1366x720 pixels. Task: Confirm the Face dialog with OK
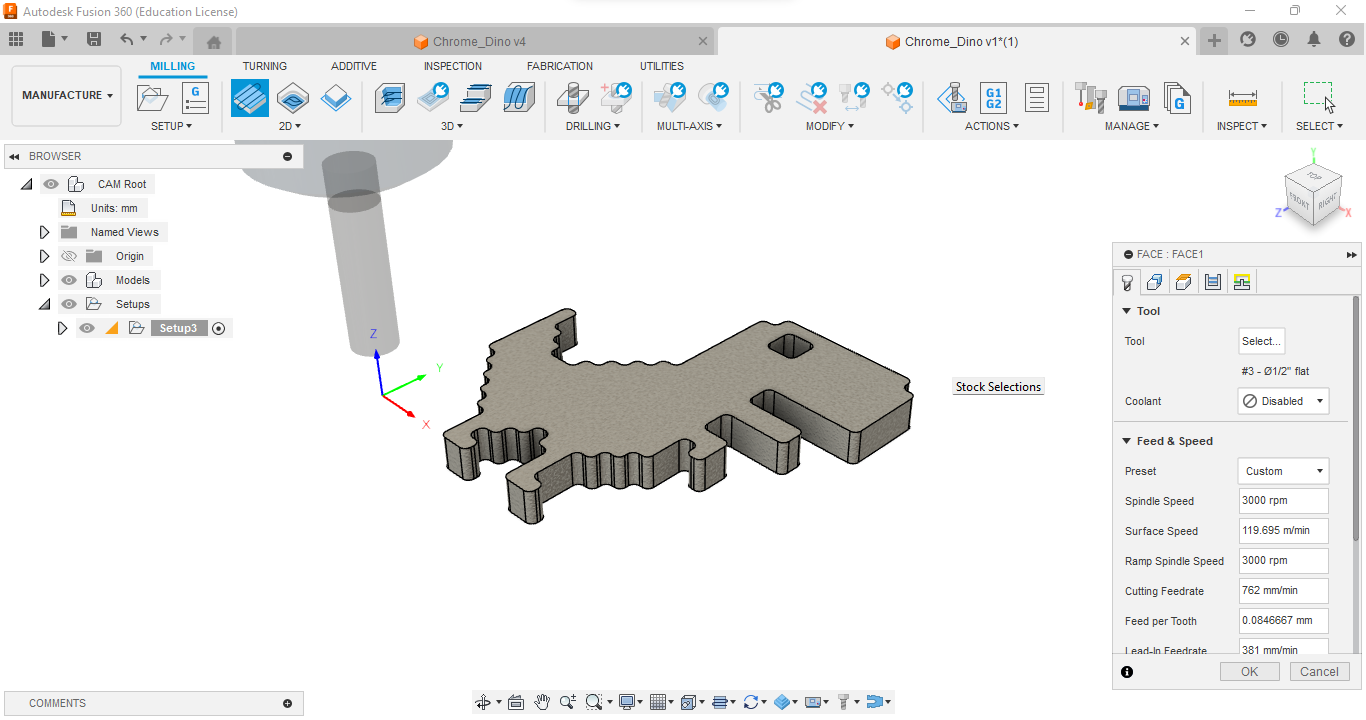[x=1249, y=672]
